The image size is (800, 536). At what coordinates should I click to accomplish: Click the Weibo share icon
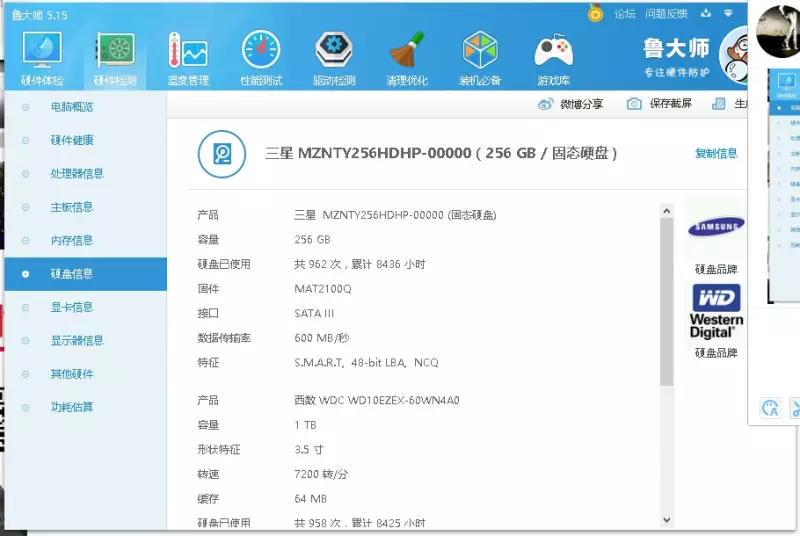click(545, 104)
